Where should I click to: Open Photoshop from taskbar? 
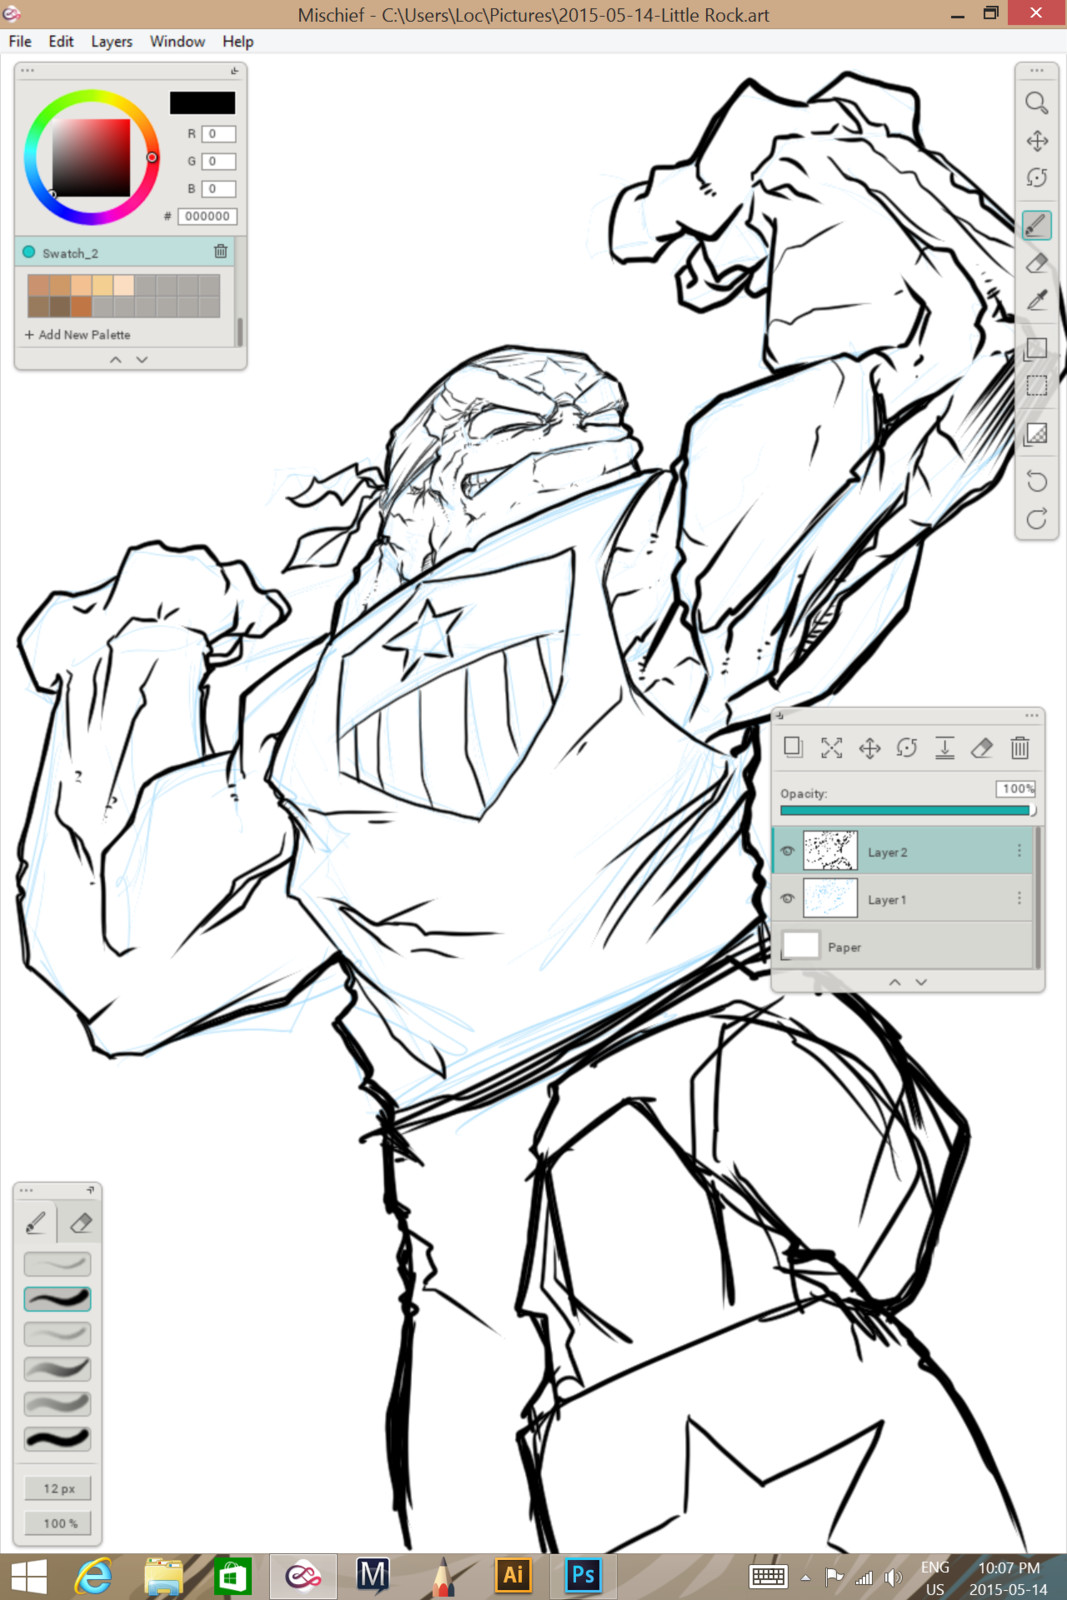click(x=582, y=1577)
